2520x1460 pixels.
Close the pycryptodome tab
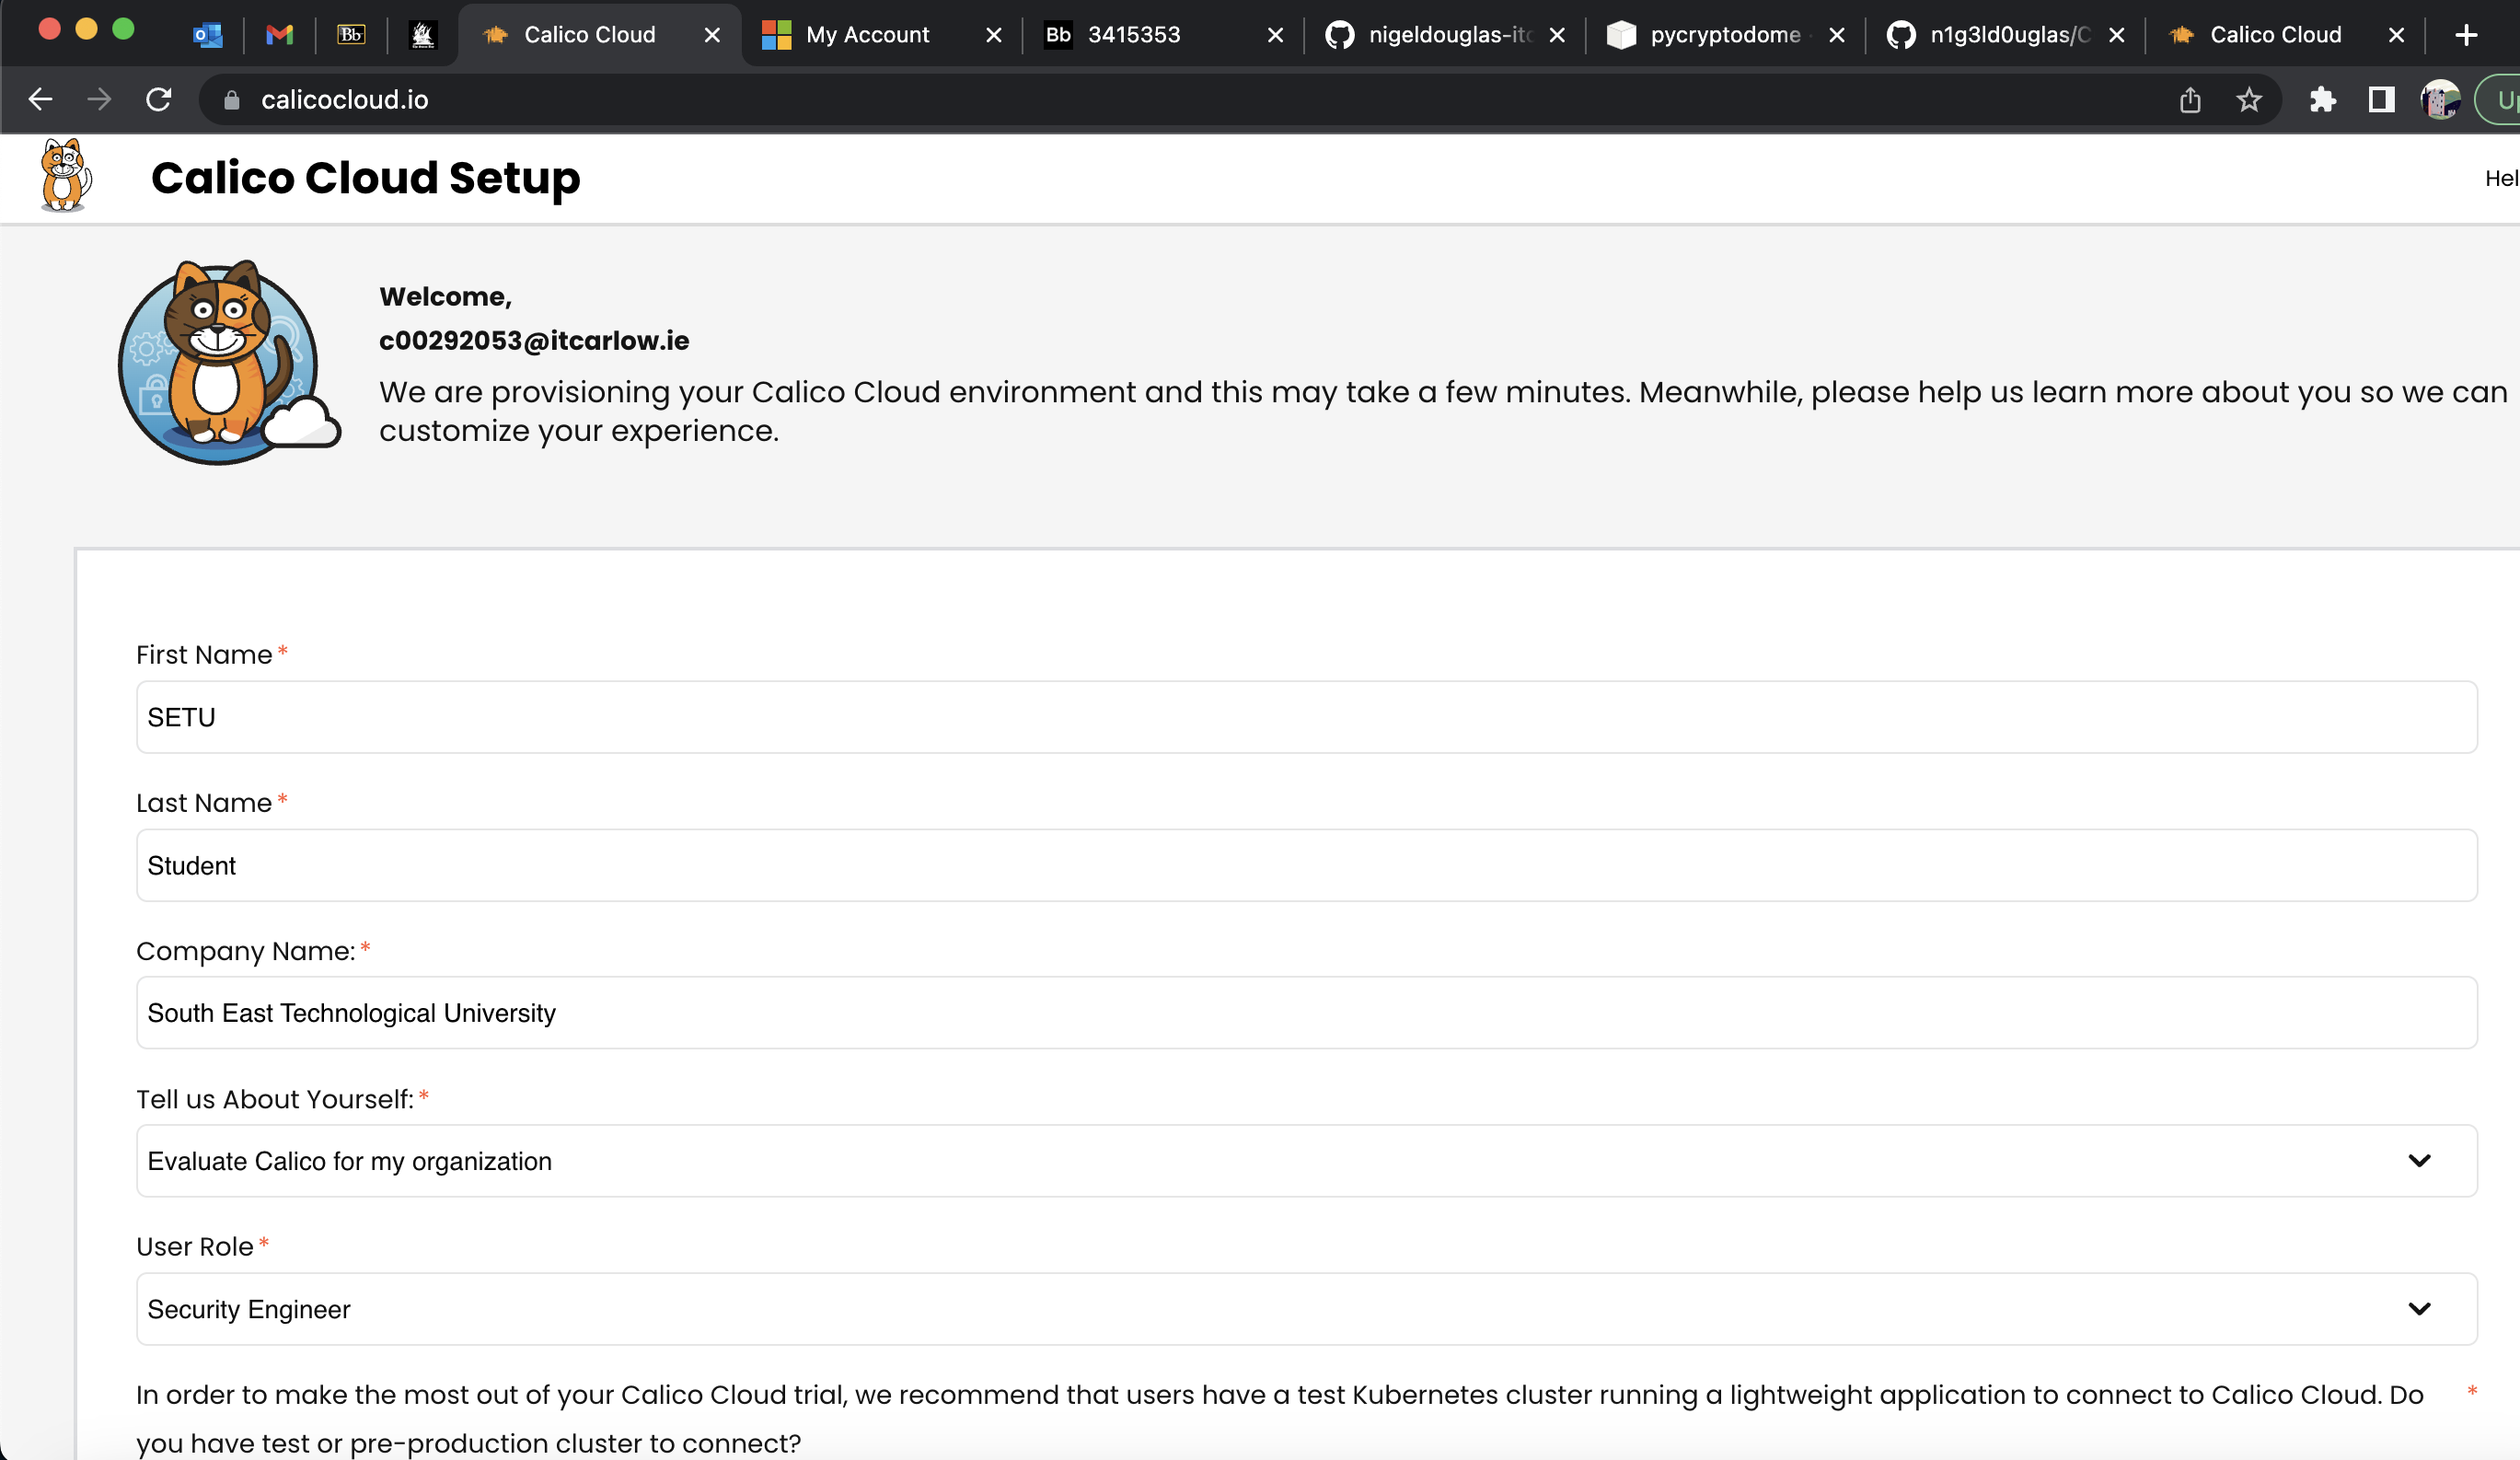(x=1838, y=33)
